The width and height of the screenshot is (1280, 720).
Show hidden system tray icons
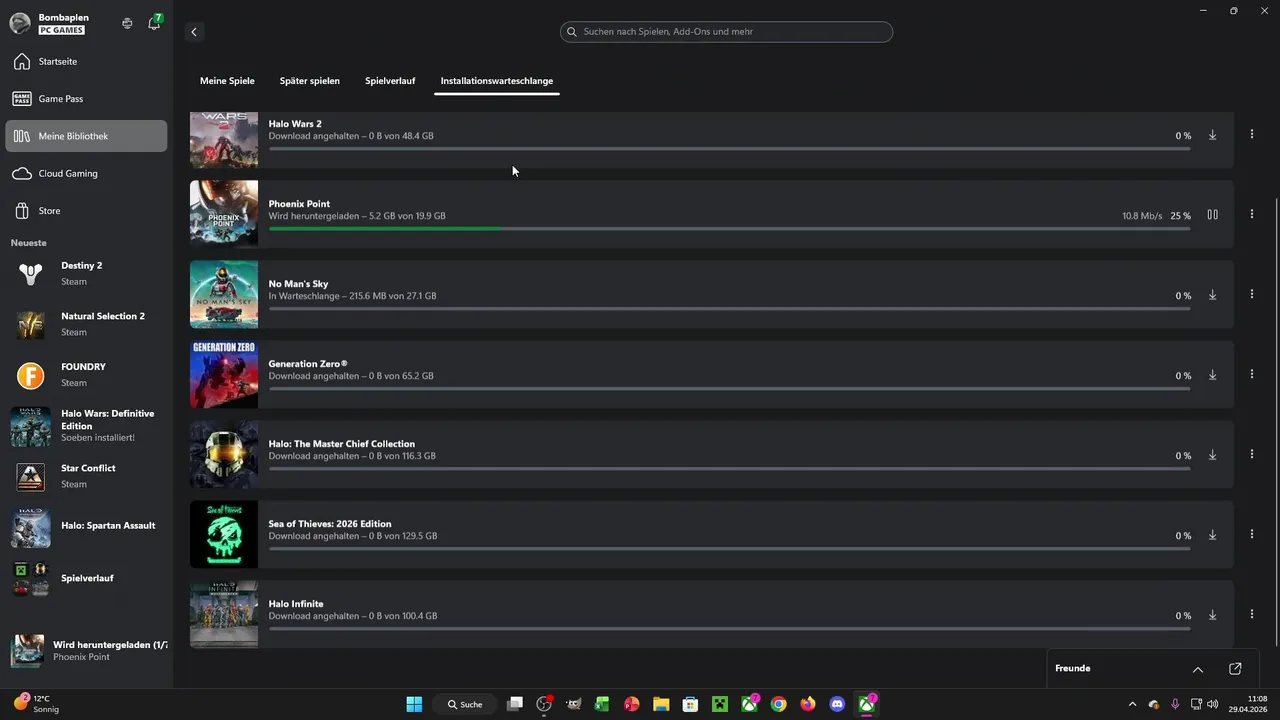point(1132,704)
